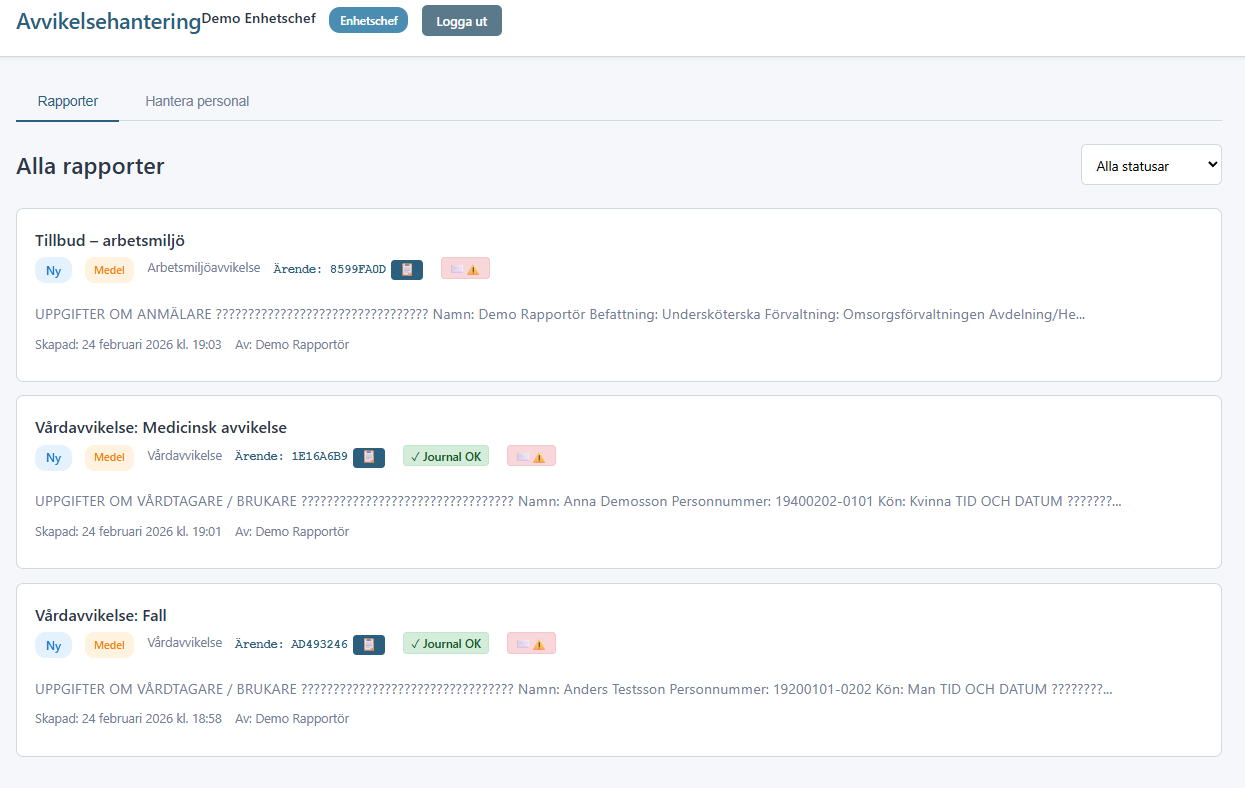Click the Alla rapporter heading
This screenshot has height=788, width=1245.
tap(90, 166)
